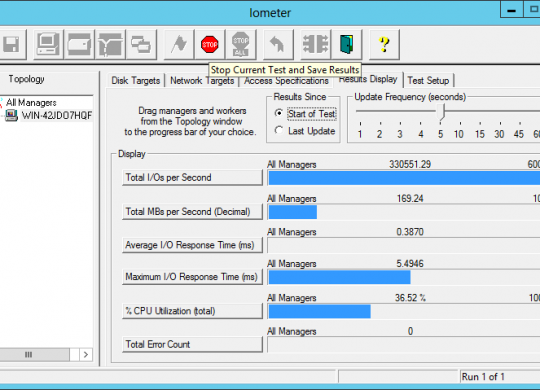Duplicate the selected worker icon
Viewport: 540px width, 390px height.
pyautogui.click(x=141, y=44)
